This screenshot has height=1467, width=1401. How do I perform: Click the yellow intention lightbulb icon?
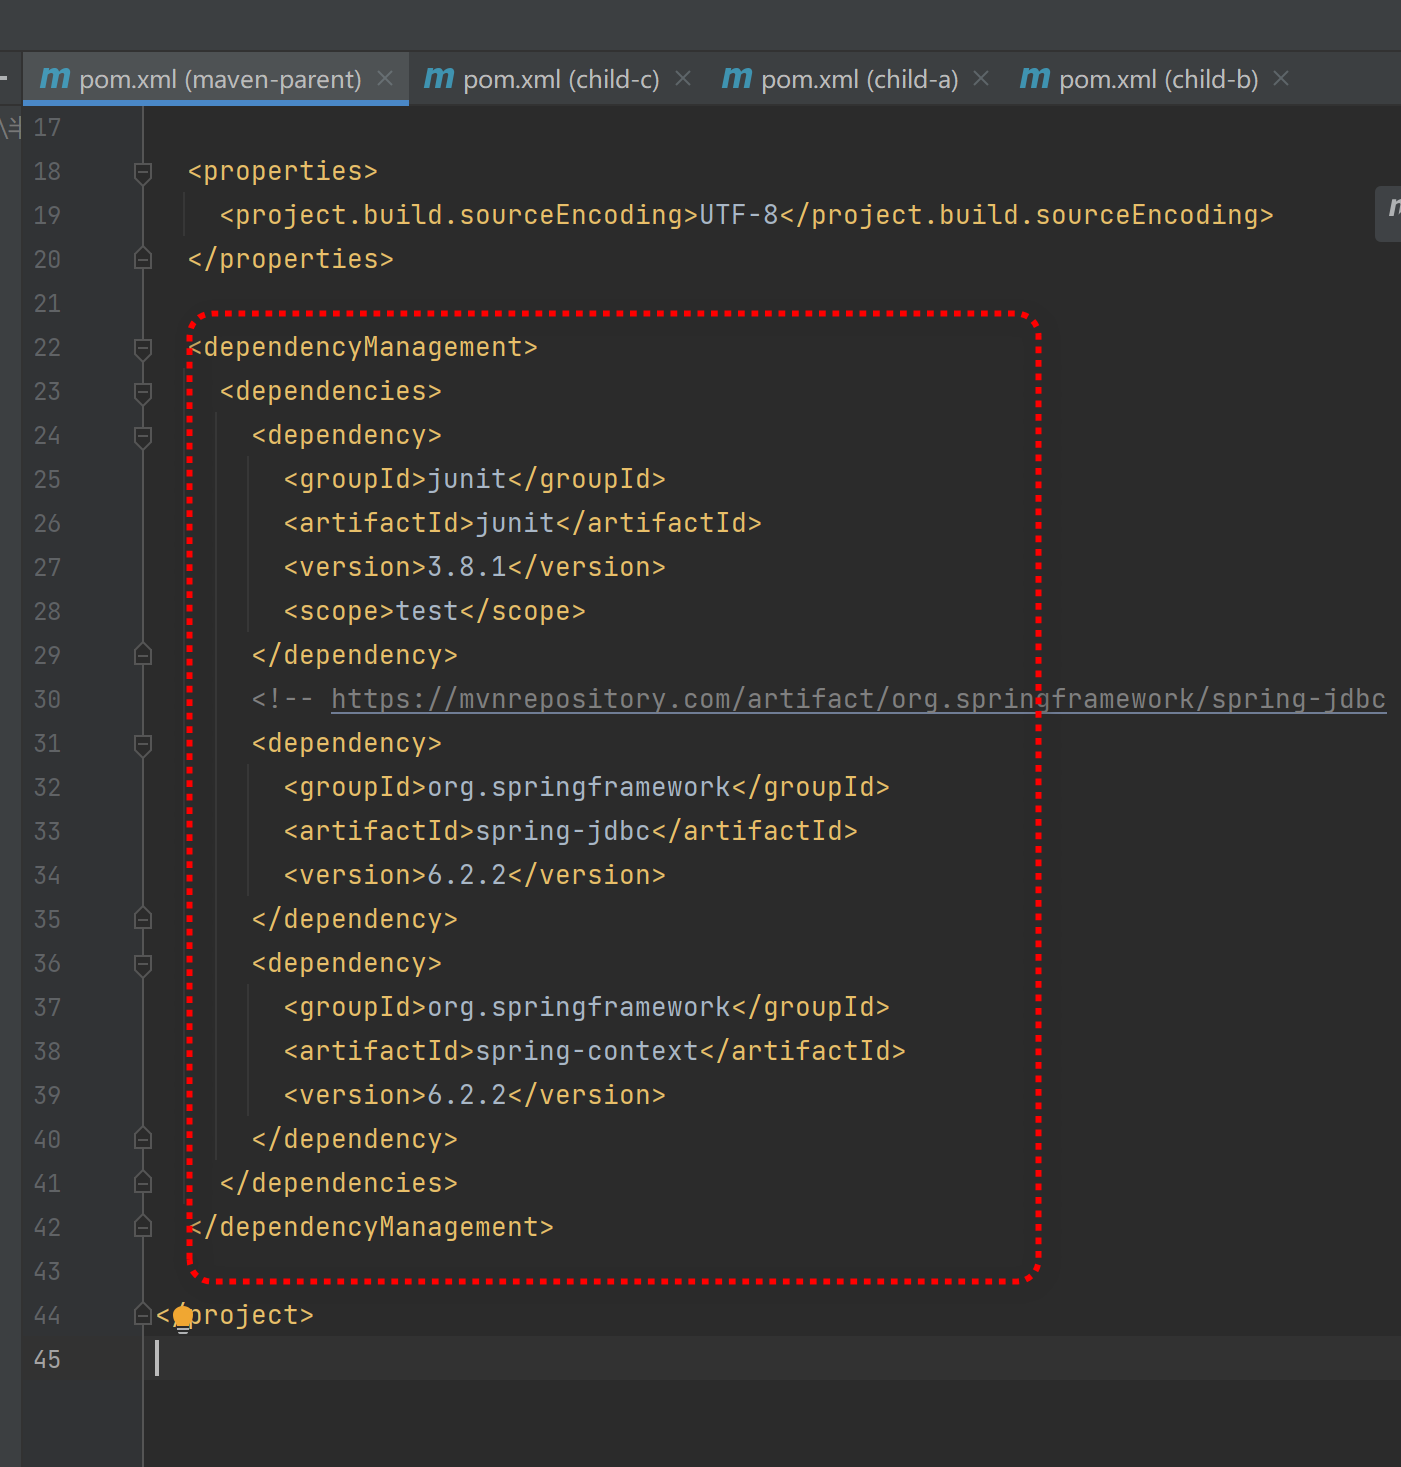coord(183,1318)
